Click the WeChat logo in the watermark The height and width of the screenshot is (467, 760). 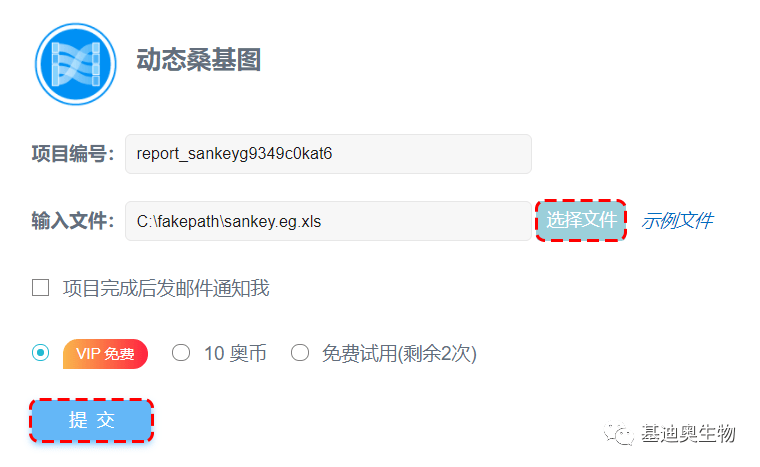(618, 433)
